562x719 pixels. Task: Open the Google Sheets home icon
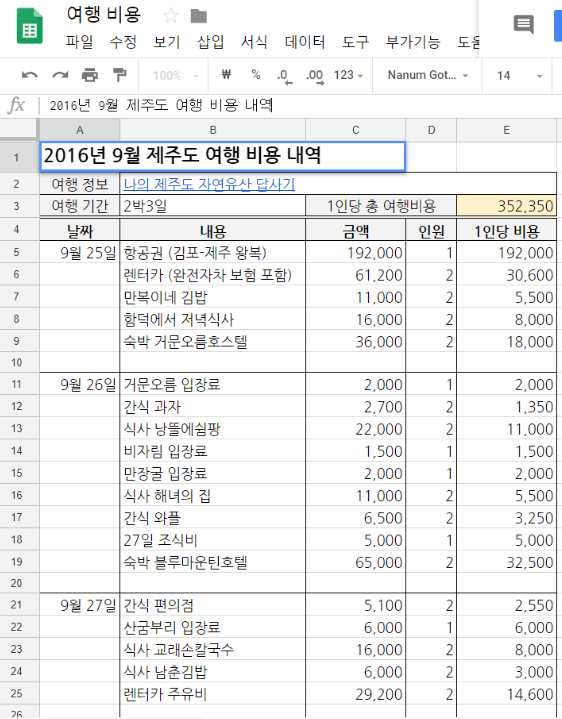pyautogui.click(x=30, y=26)
